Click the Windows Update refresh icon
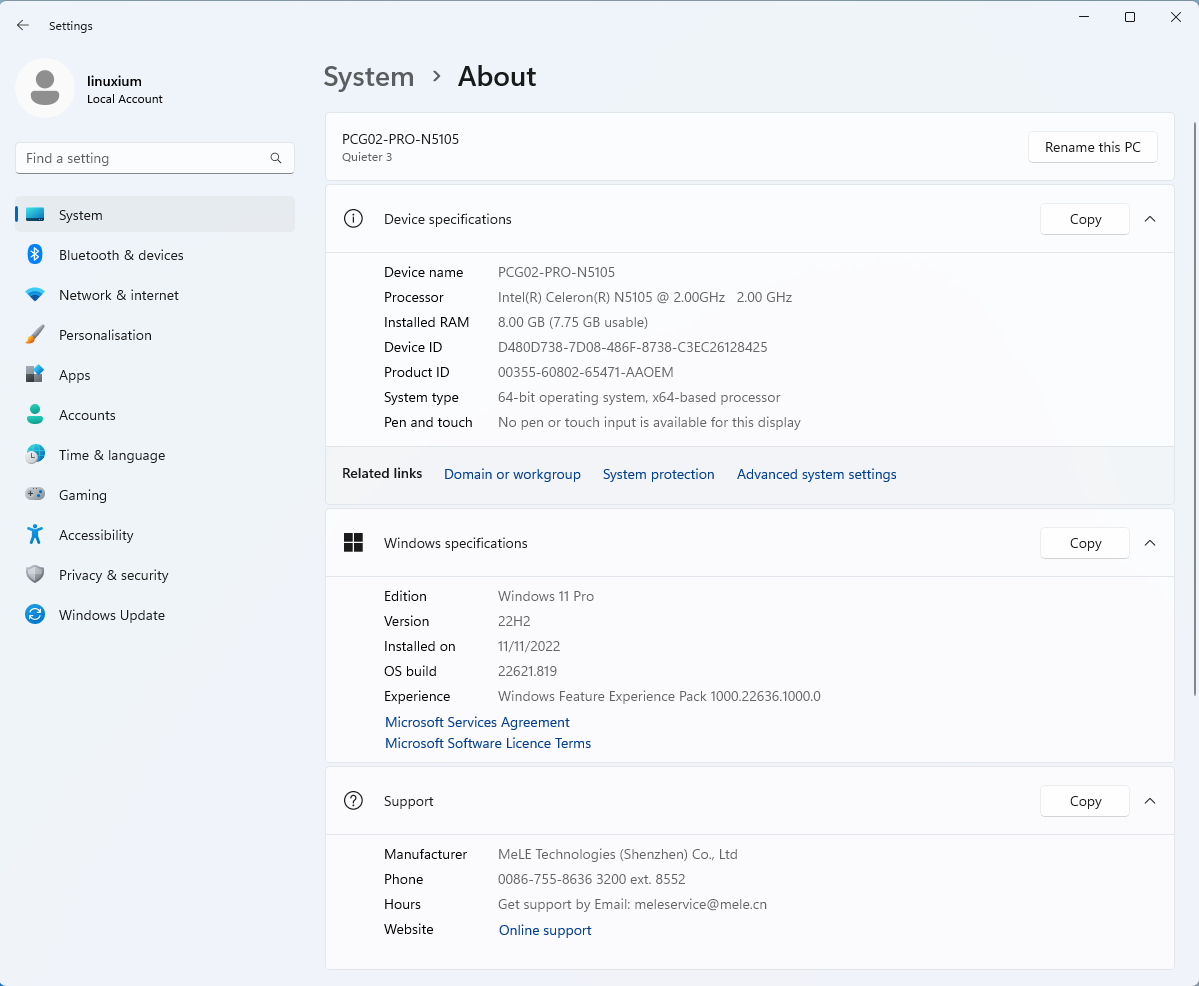 [35, 614]
